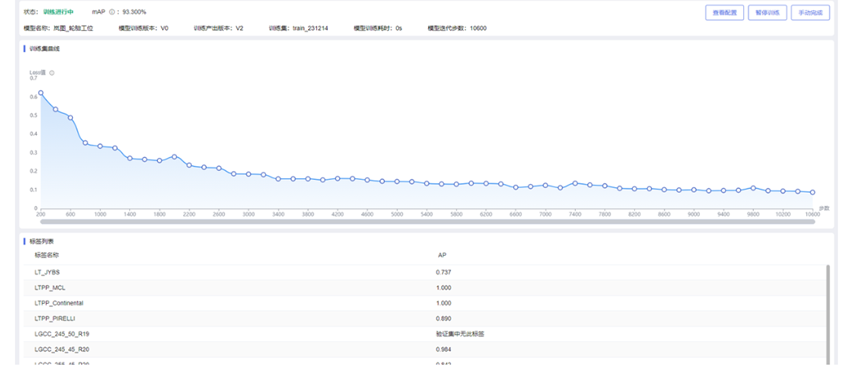The width and height of the screenshot is (865, 391).
Task: Select the LGCC_245_50_R19 label row
Action: tap(425, 334)
